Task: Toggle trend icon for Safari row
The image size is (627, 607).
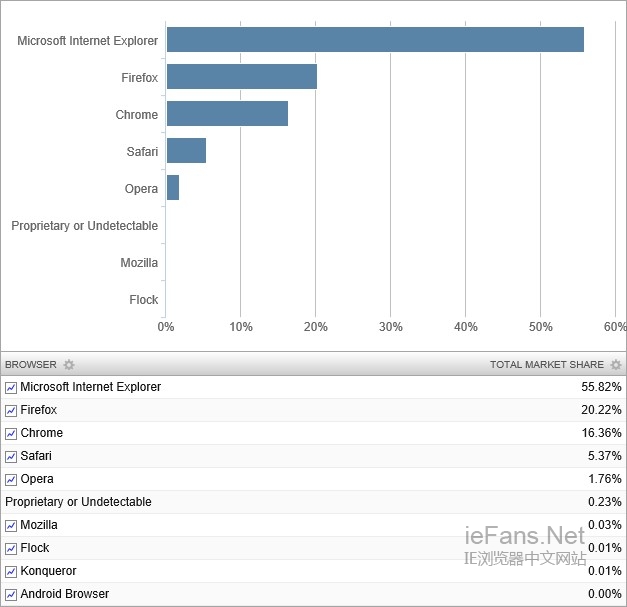Action: tap(11, 457)
